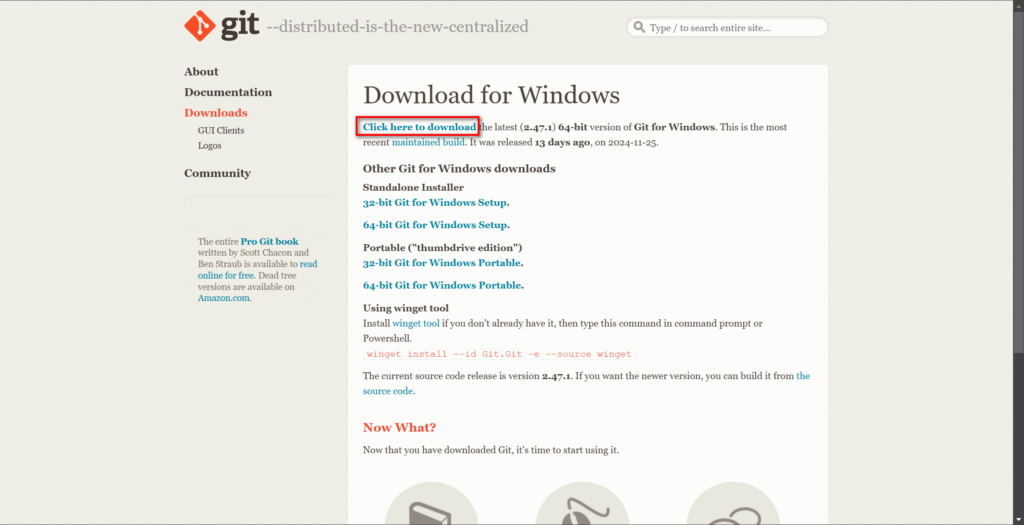
Task: Focus the site search input field
Action: point(727,27)
